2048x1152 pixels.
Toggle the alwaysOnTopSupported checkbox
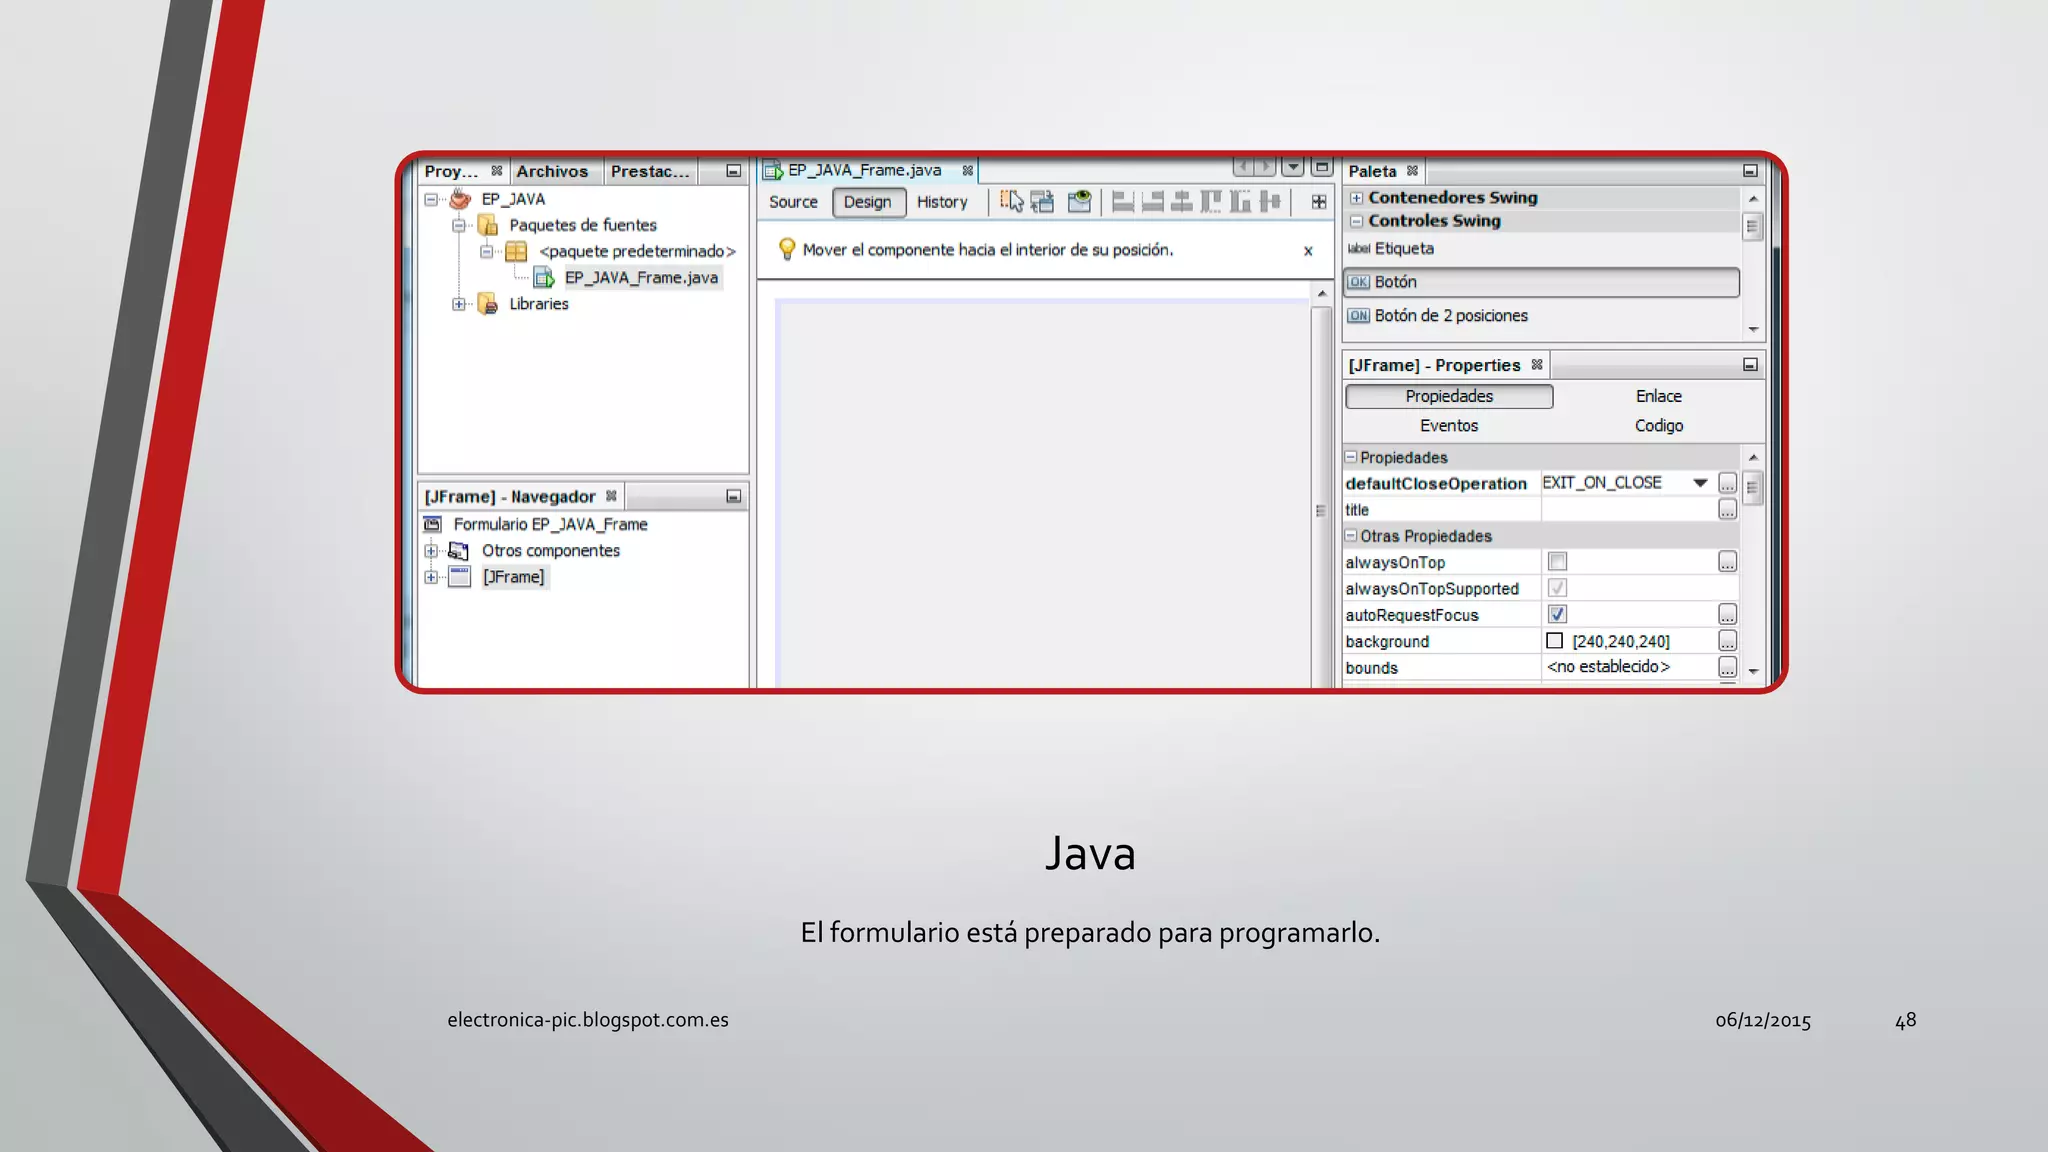[1557, 588]
